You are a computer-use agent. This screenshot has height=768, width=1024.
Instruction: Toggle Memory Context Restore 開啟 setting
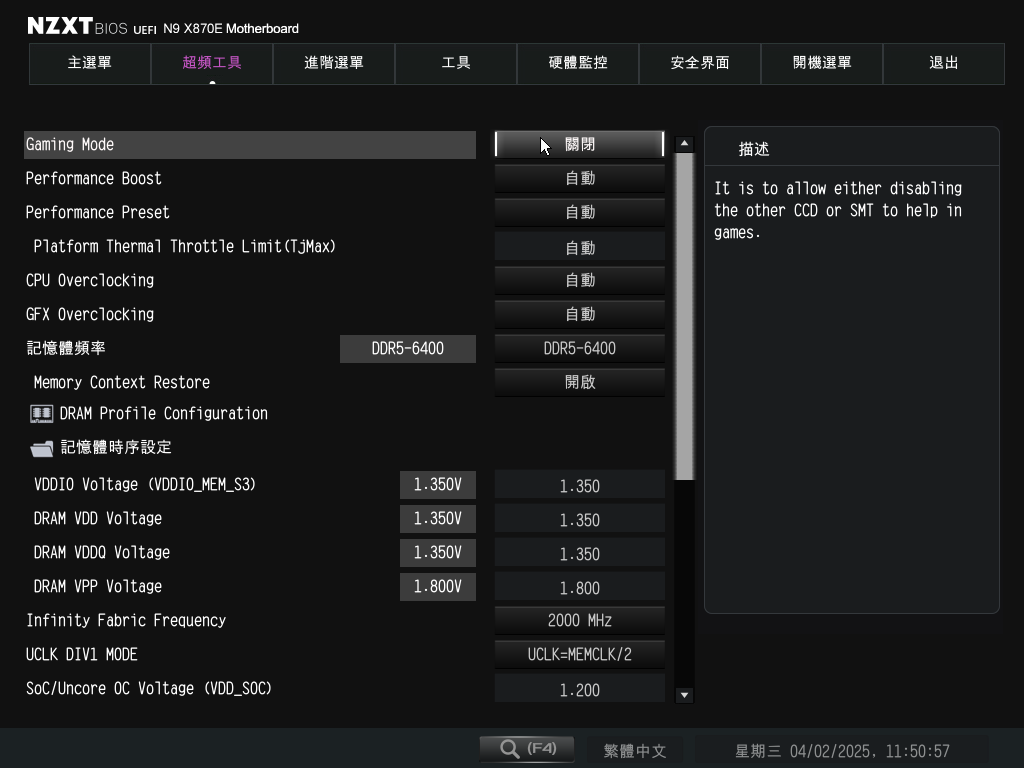(x=580, y=382)
